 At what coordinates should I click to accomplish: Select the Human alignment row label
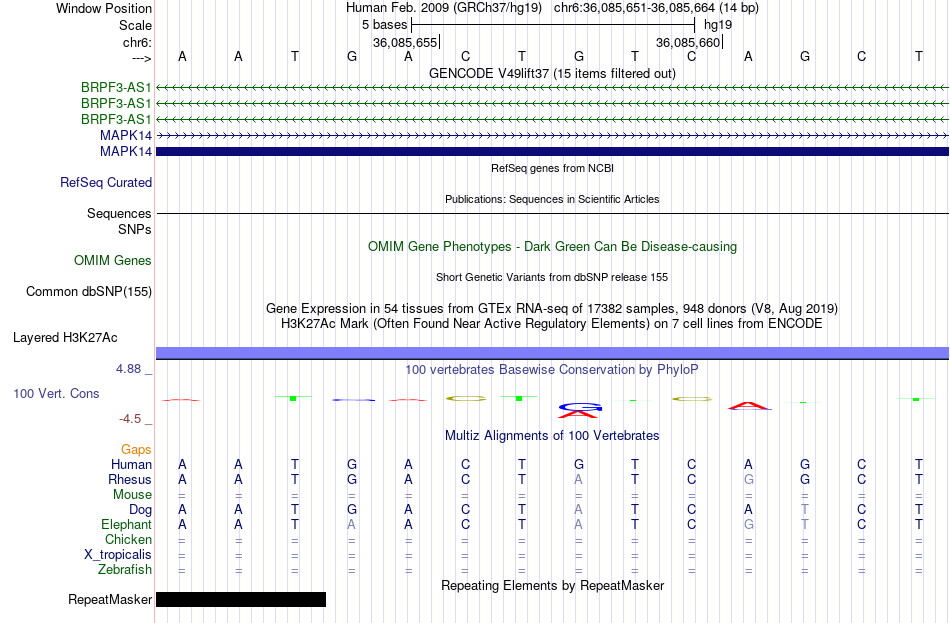click(131, 464)
